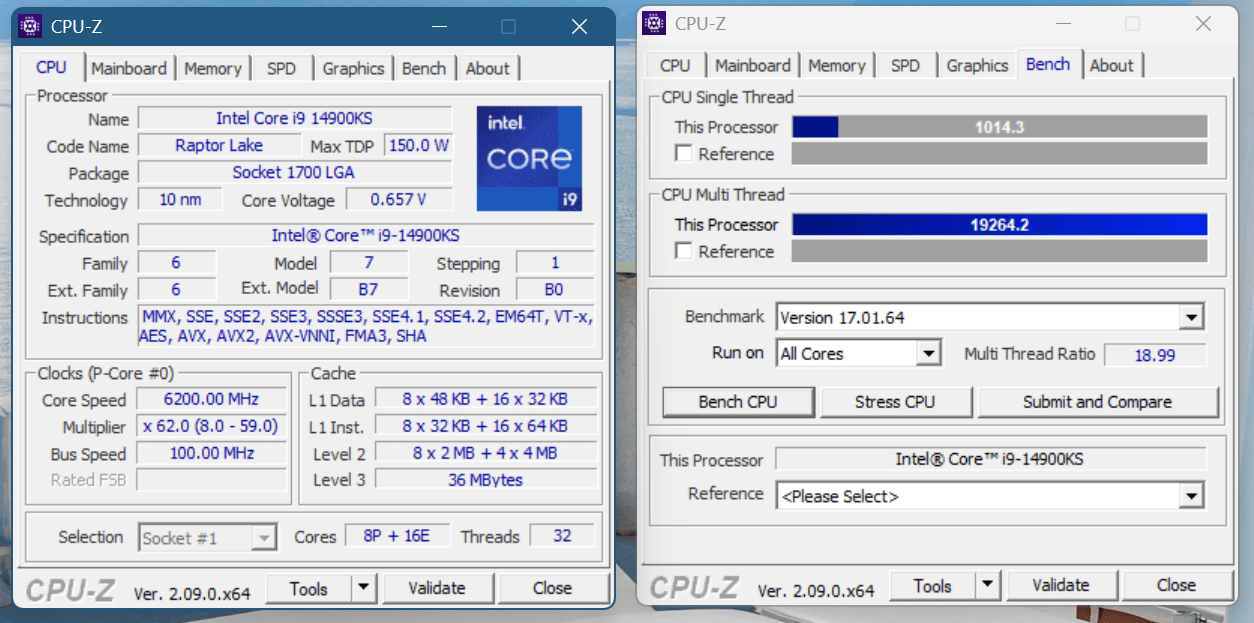Switch to Mainboard tab in left window
Viewport: 1254px width, 623px height.
(x=129, y=68)
